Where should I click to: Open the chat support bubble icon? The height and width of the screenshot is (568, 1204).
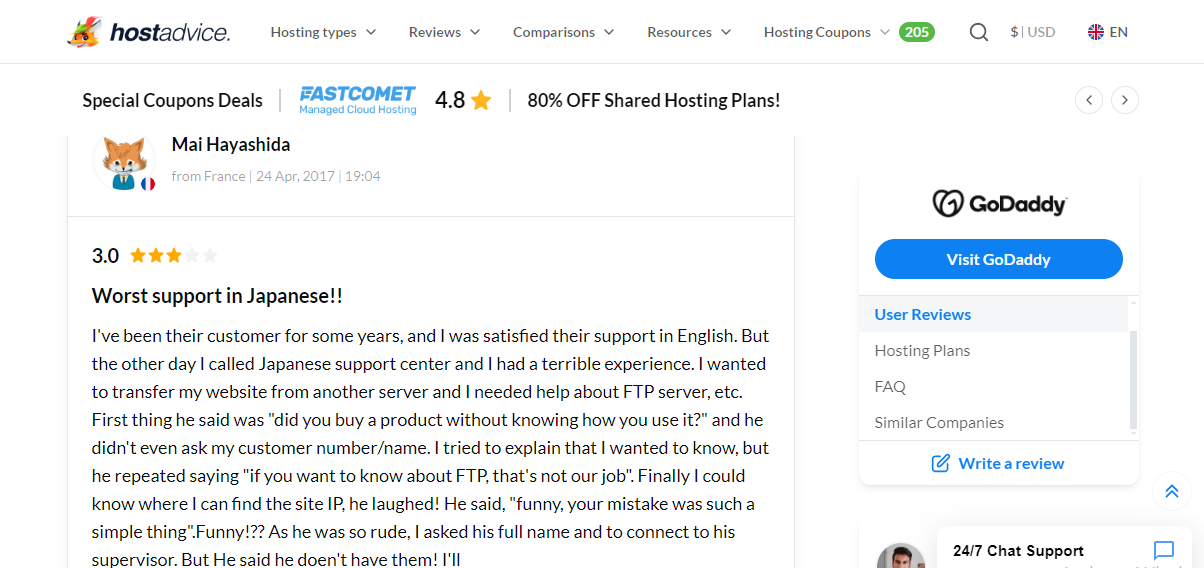coord(1163,550)
